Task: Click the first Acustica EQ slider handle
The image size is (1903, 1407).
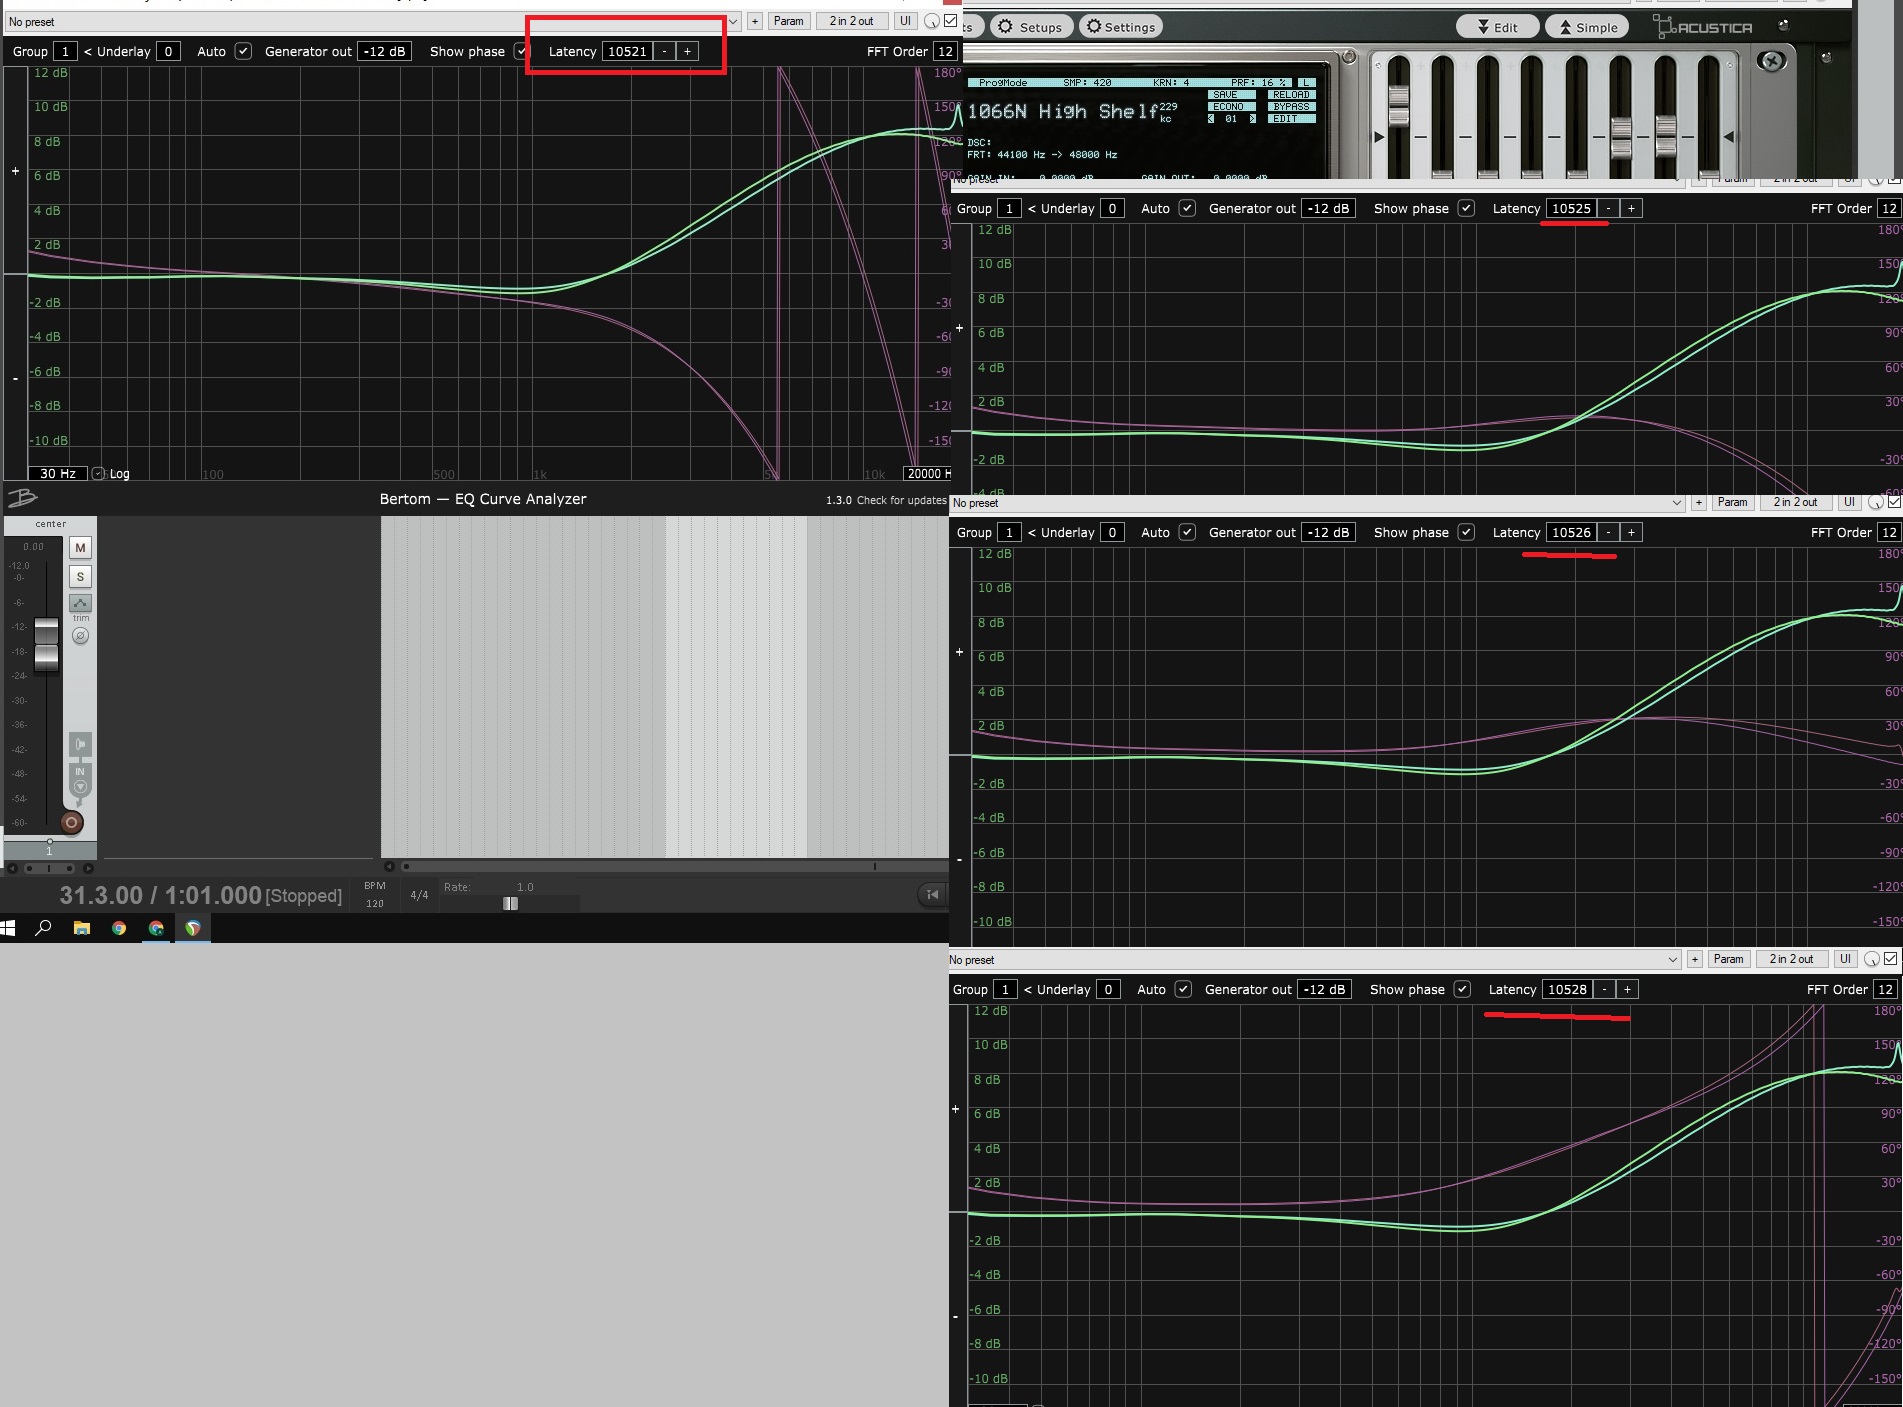Action: [1398, 105]
